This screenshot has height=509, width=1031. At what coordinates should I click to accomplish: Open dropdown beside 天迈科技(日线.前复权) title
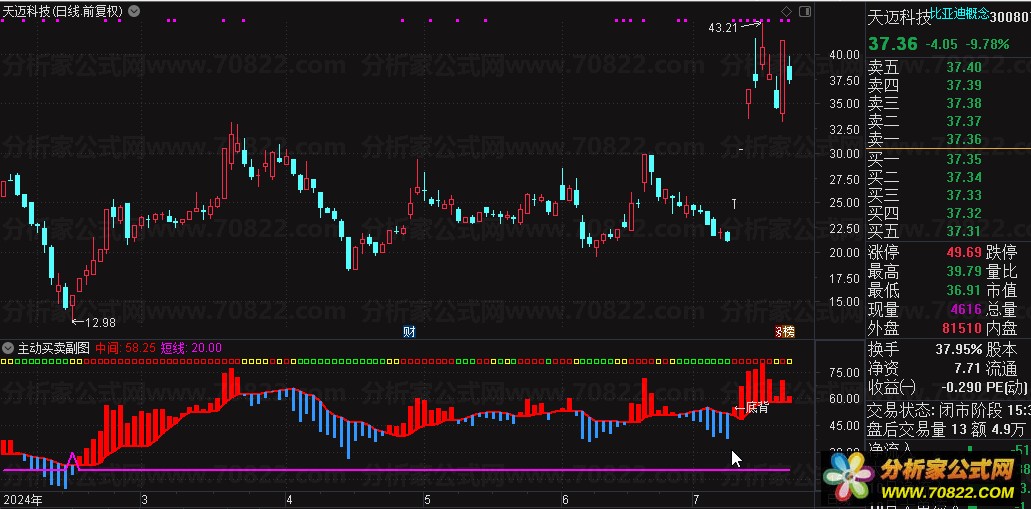[x=133, y=11]
